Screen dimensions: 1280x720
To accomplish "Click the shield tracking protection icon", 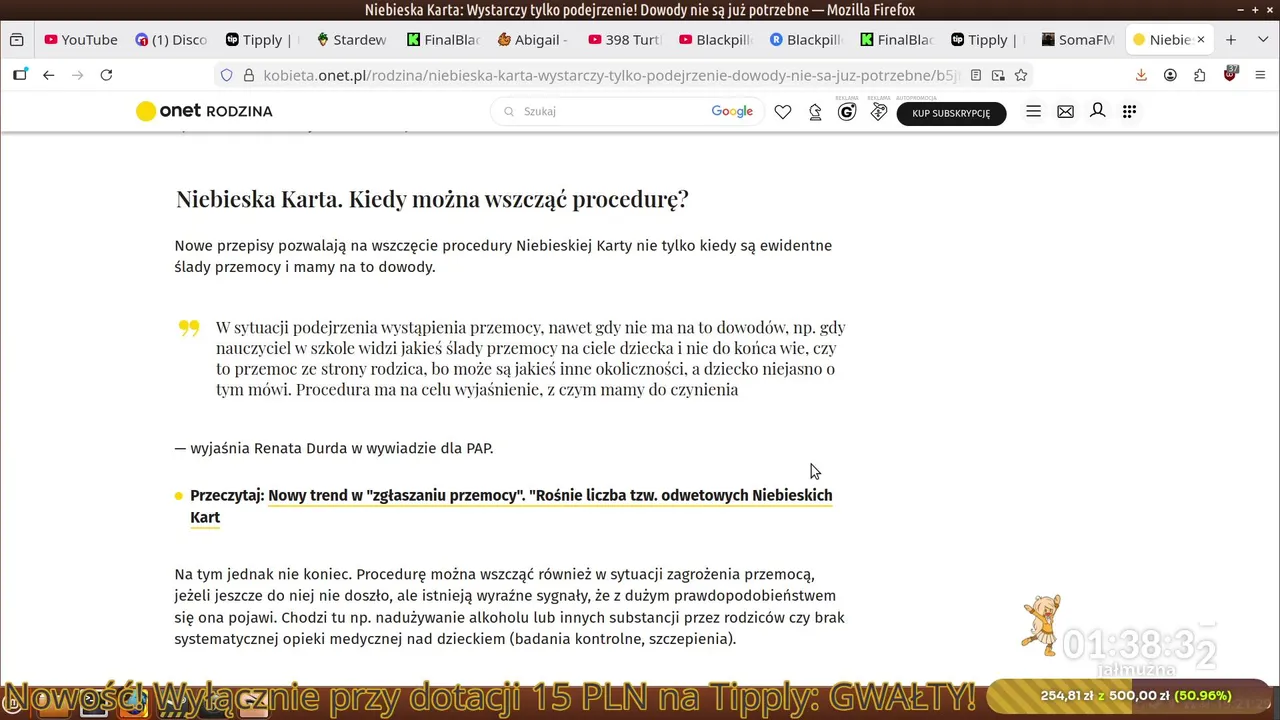I will click(x=226, y=75).
